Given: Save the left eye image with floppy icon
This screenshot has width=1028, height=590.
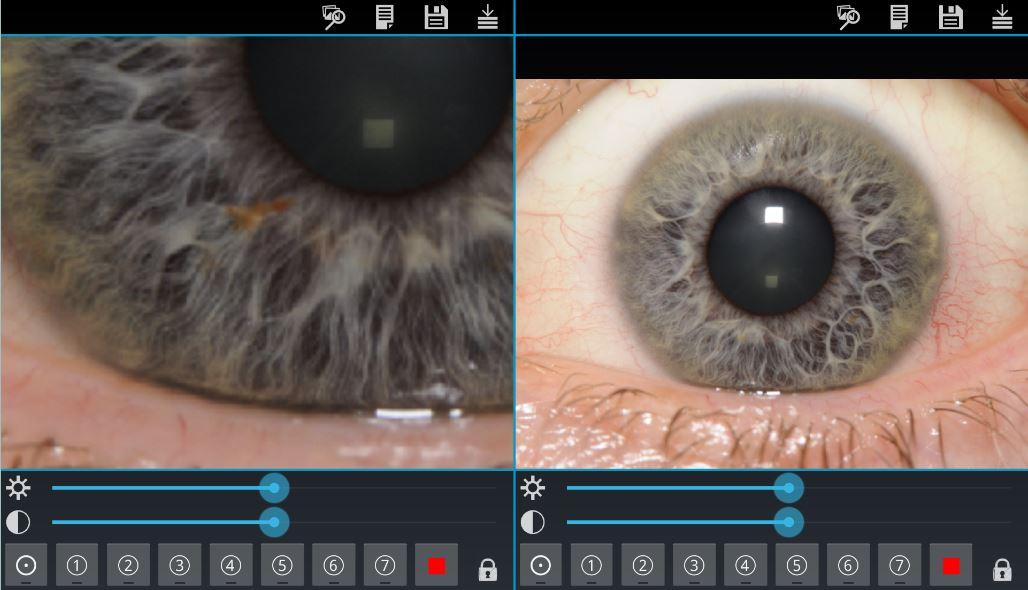Looking at the screenshot, I should 436,17.
